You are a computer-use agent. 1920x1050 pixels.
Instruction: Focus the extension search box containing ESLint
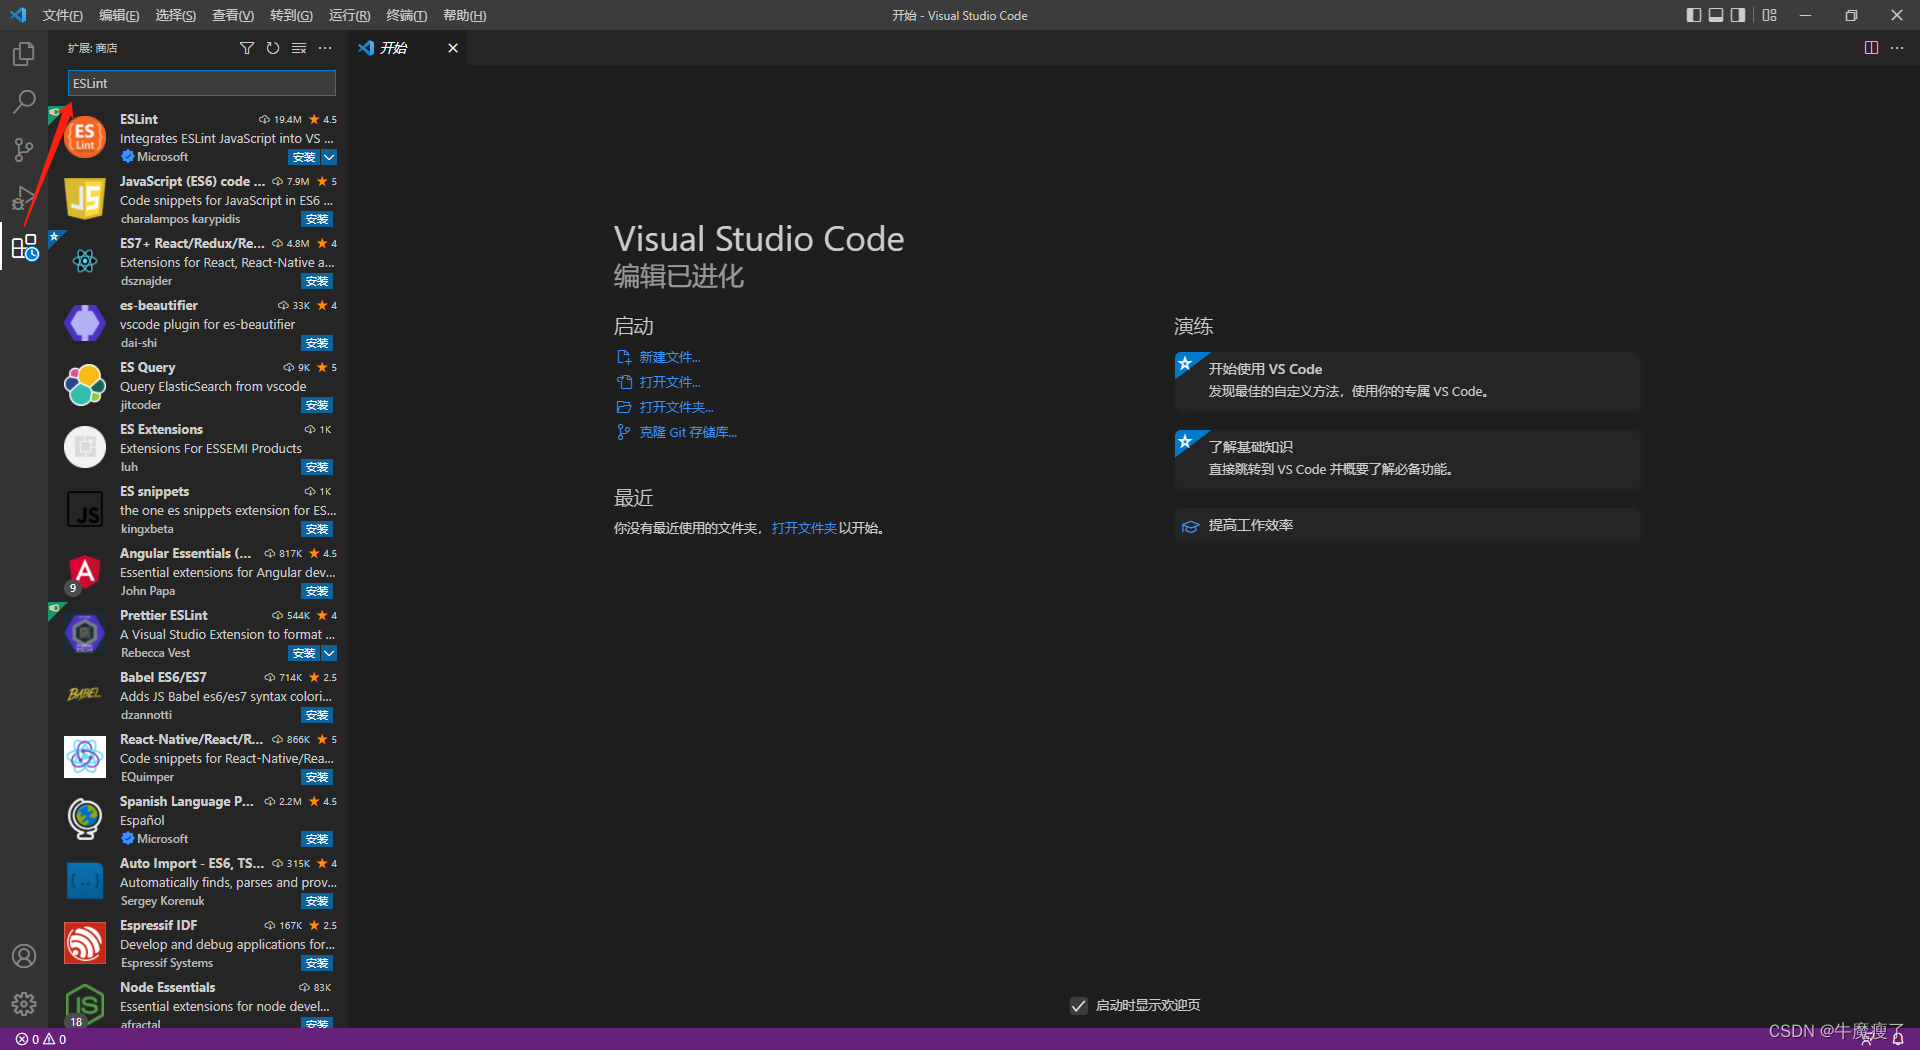201,83
